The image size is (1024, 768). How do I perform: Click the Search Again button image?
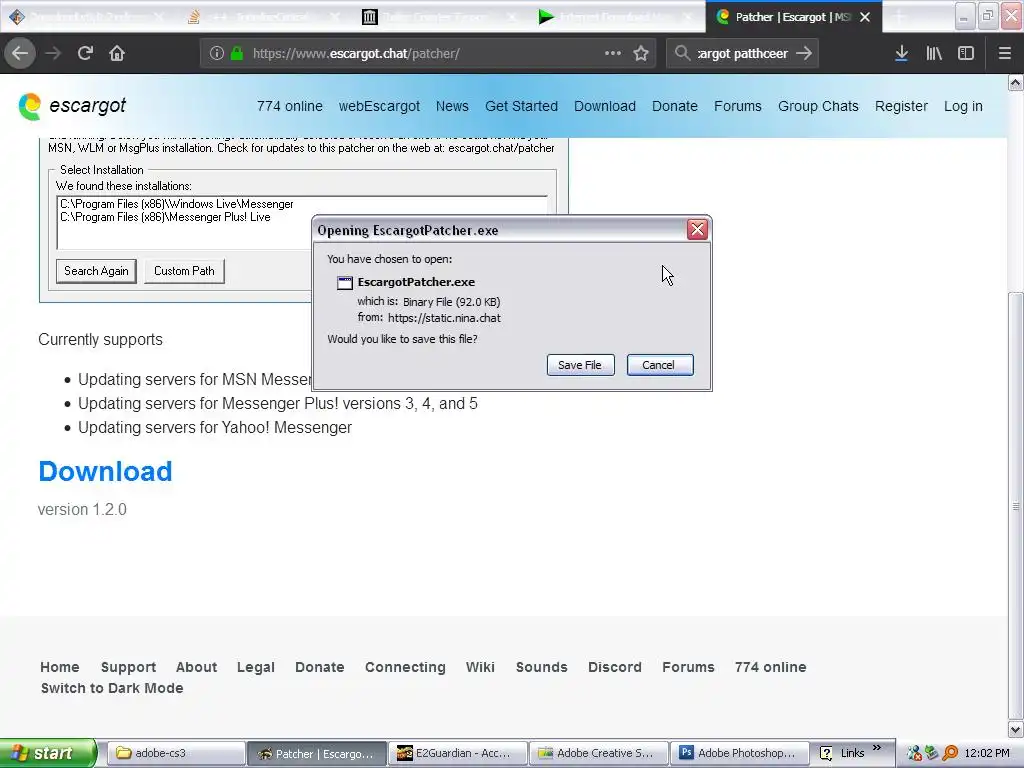pyautogui.click(x=96, y=271)
